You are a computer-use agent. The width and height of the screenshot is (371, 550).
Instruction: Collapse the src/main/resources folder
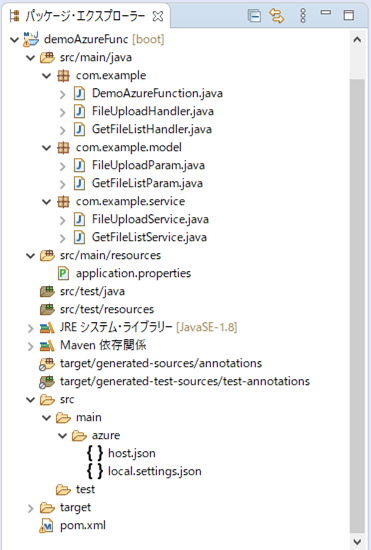click(31, 256)
